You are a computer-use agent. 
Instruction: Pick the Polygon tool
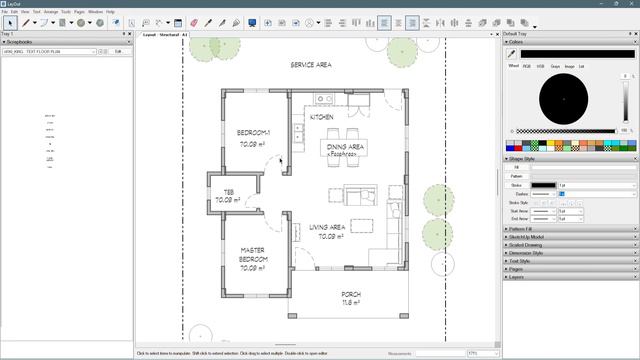point(100,23)
